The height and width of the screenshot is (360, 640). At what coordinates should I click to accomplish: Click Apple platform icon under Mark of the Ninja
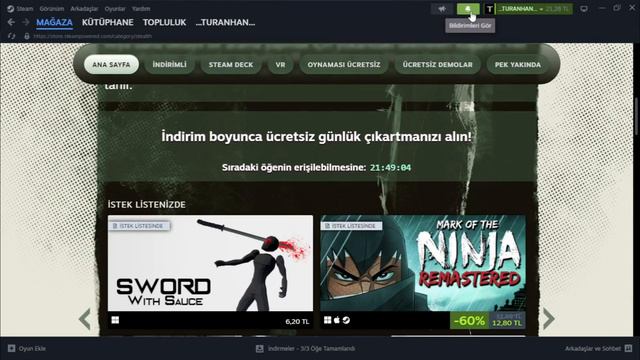coord(337,320)
